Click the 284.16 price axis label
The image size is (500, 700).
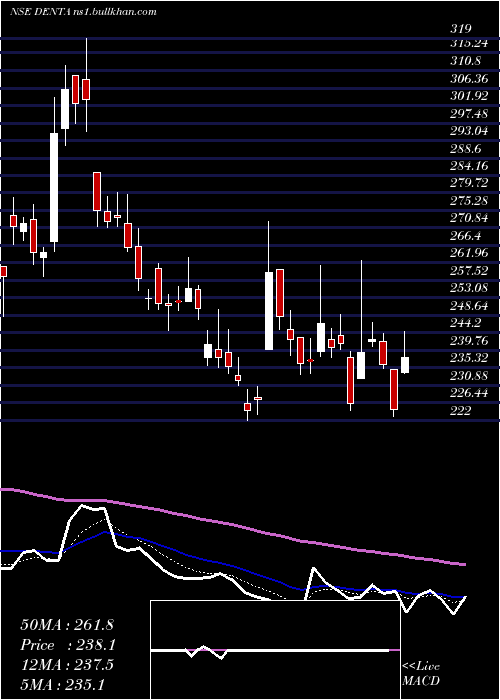point(469,166)
